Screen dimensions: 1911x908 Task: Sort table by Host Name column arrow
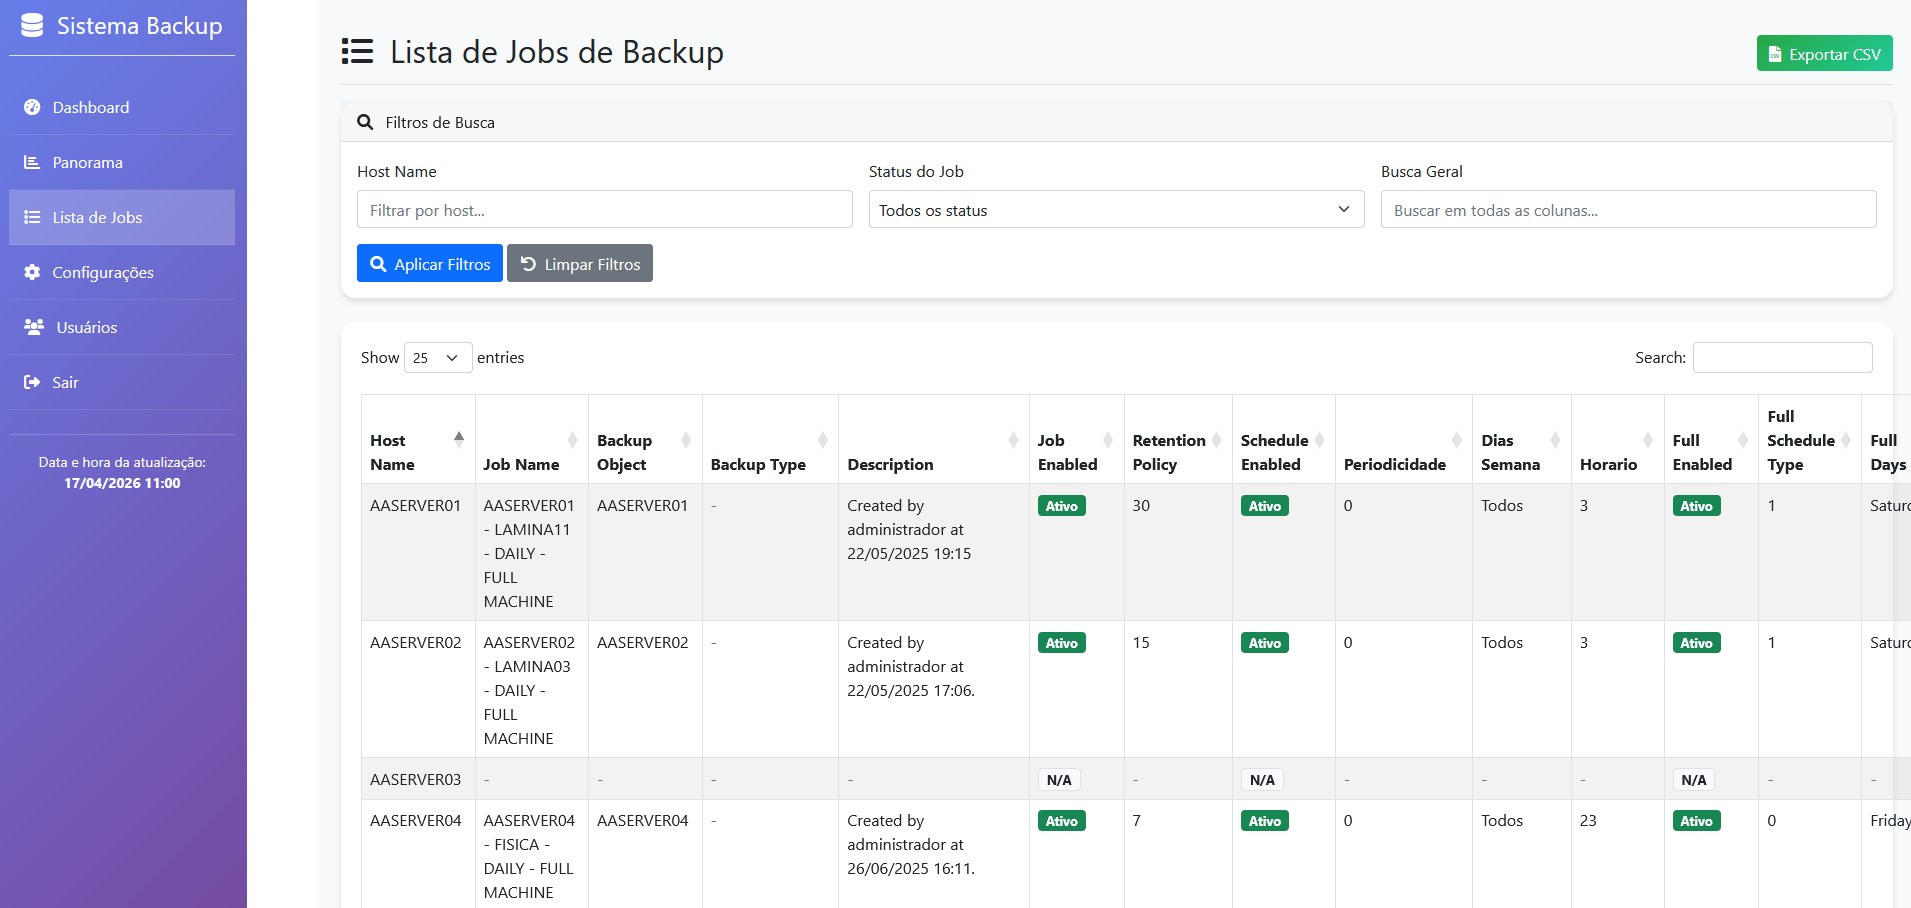(x=459, y=440)
